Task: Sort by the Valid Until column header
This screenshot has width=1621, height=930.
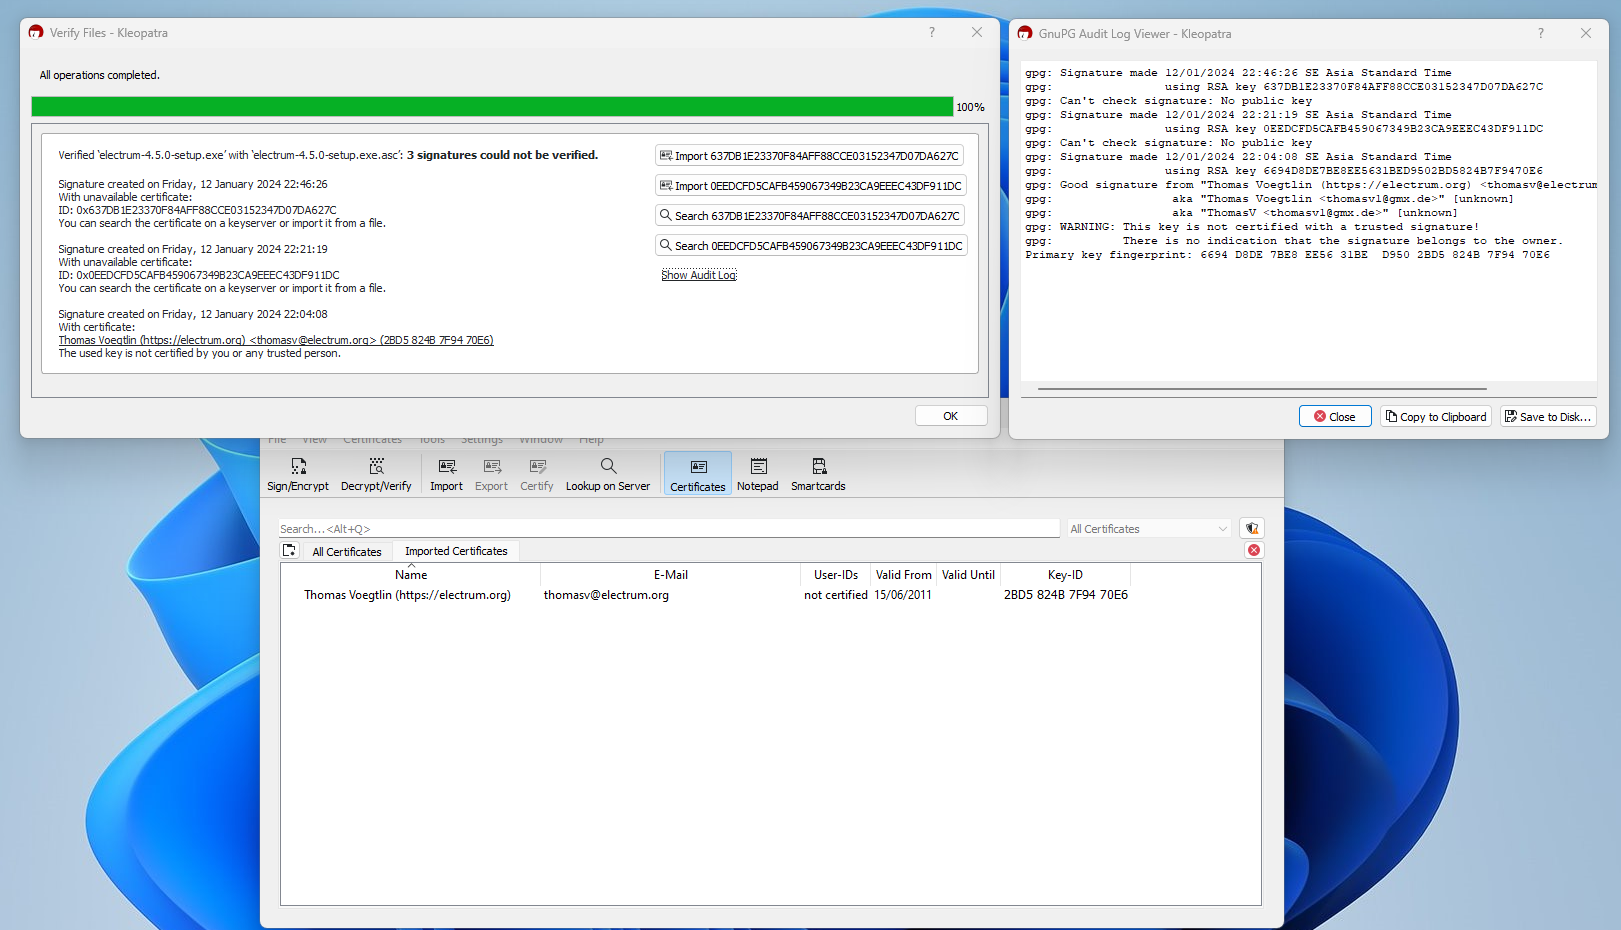Action: [x=968, y=575]
